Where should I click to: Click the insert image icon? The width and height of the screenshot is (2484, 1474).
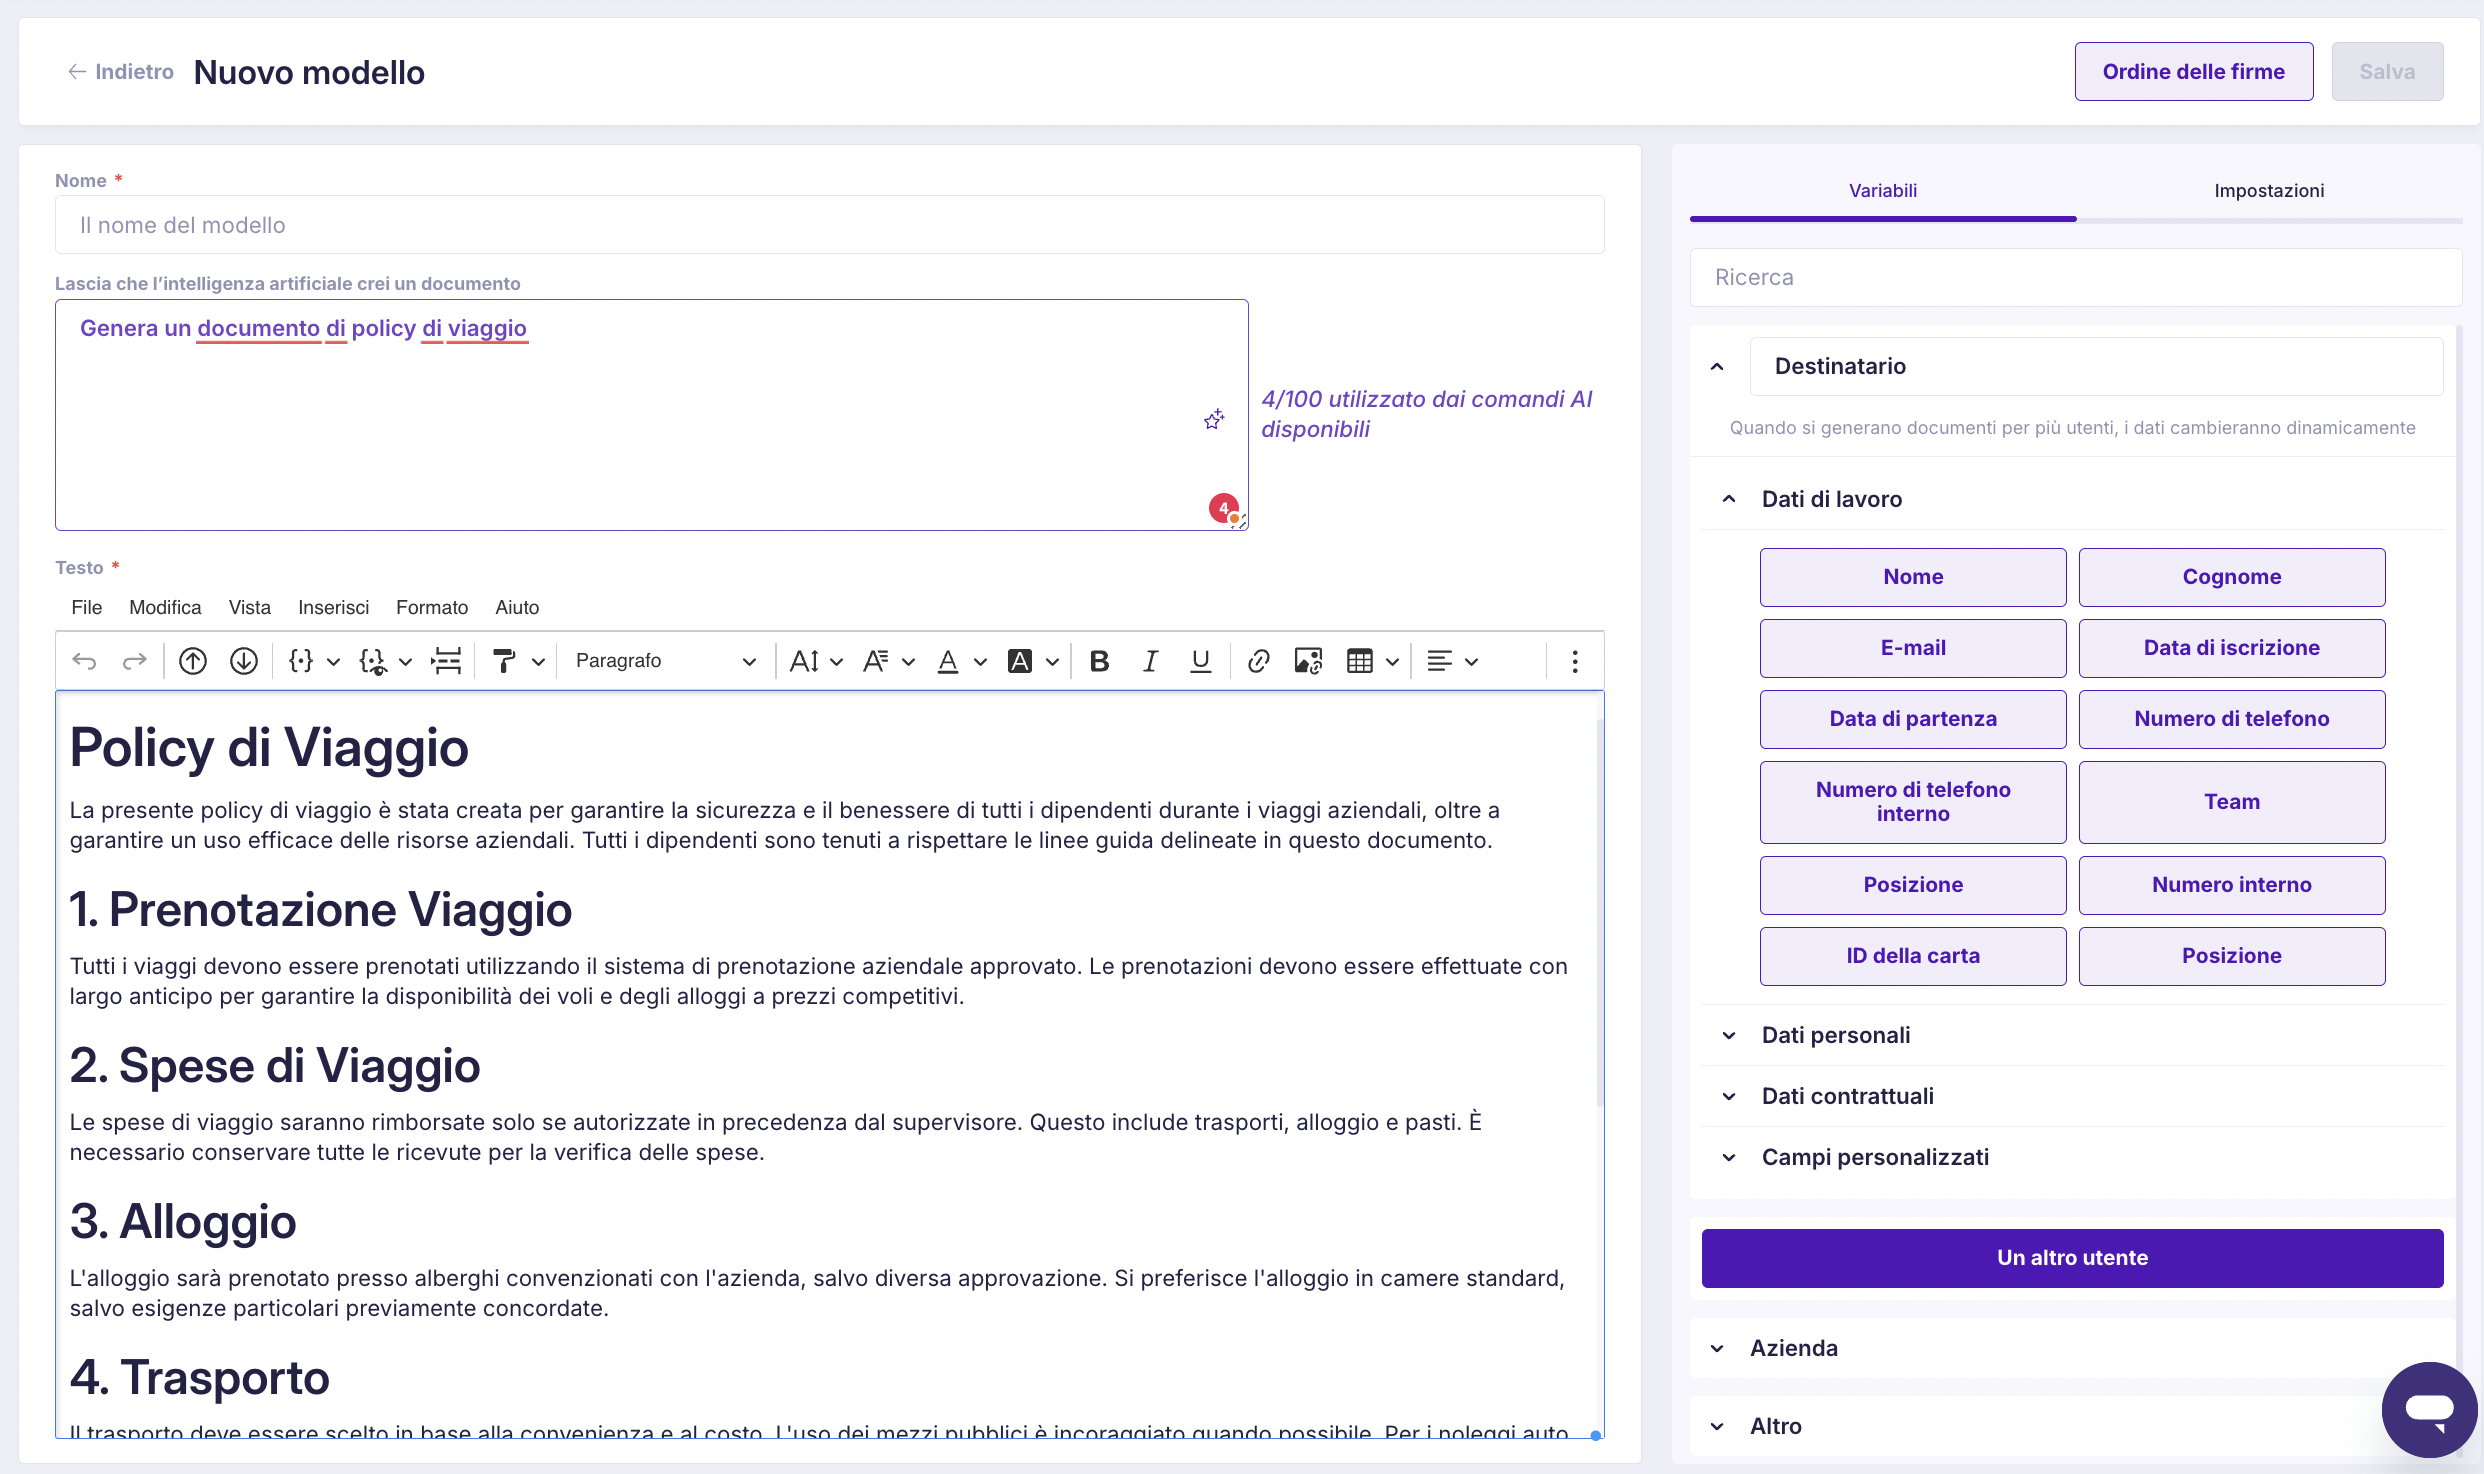tap(1308, 661)
